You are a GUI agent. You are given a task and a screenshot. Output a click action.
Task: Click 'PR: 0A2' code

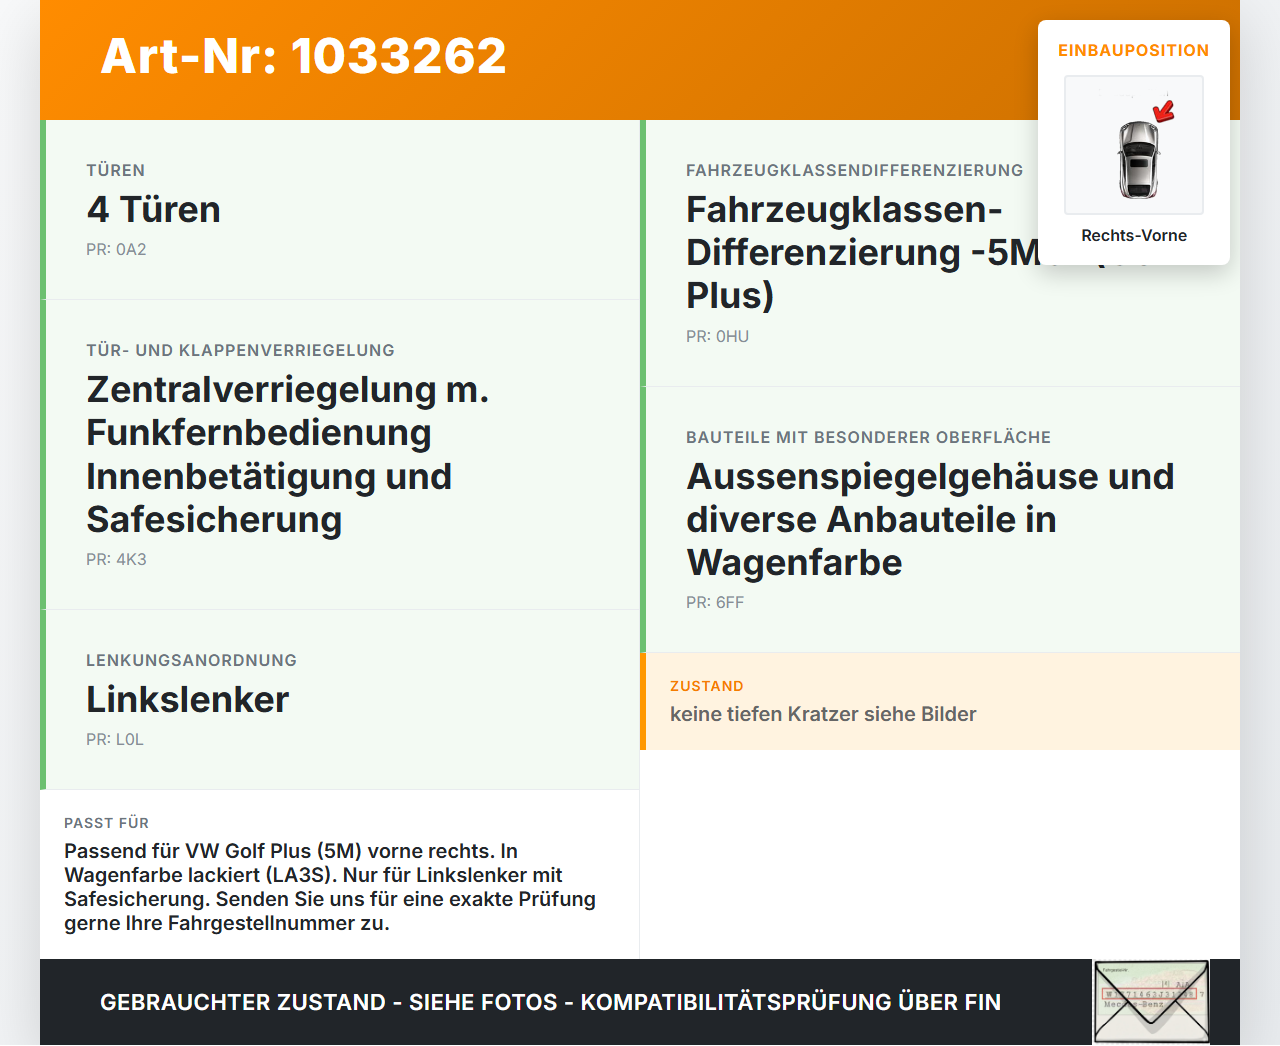116,249
